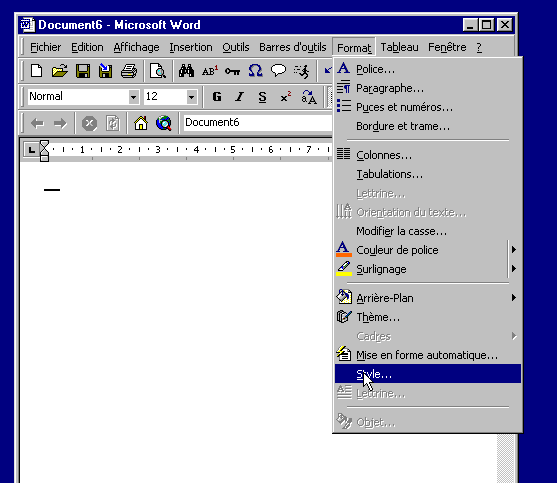Go to start page house icon
The image size is (557, 483).
(x=141, y=123)
